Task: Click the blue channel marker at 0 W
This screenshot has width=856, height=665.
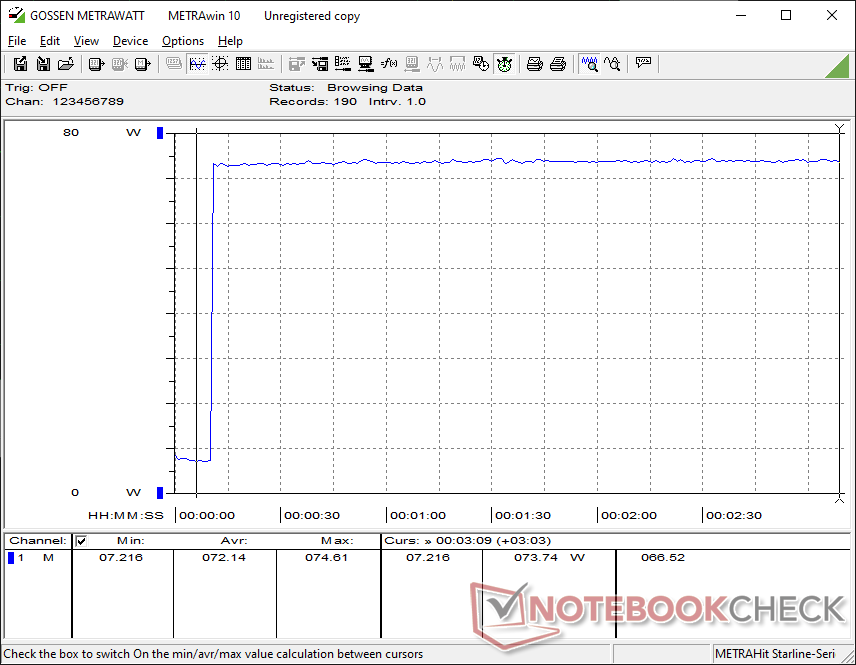Action: (x=159, y=492)
